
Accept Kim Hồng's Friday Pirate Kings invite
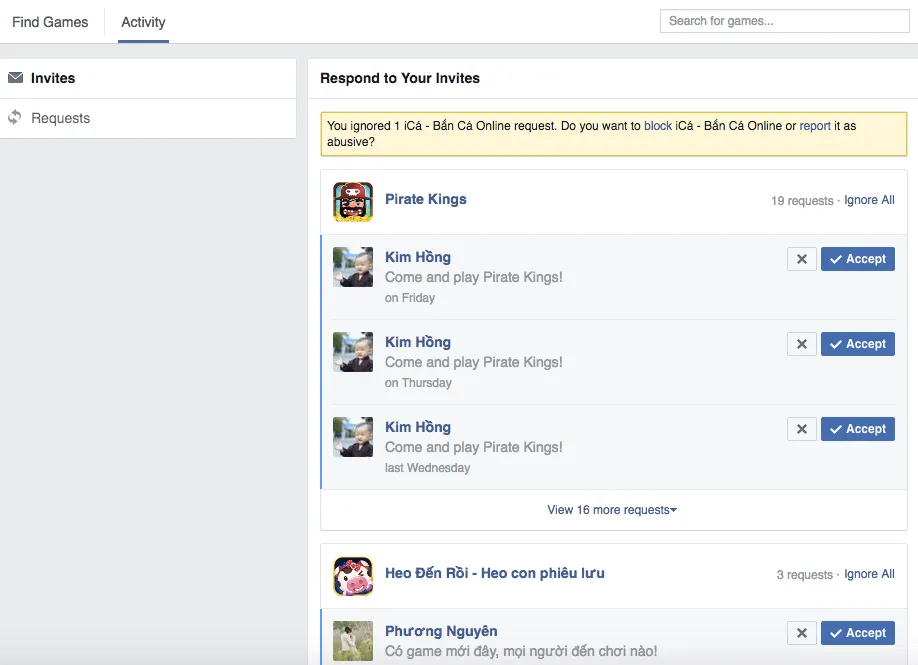point(857,259)
